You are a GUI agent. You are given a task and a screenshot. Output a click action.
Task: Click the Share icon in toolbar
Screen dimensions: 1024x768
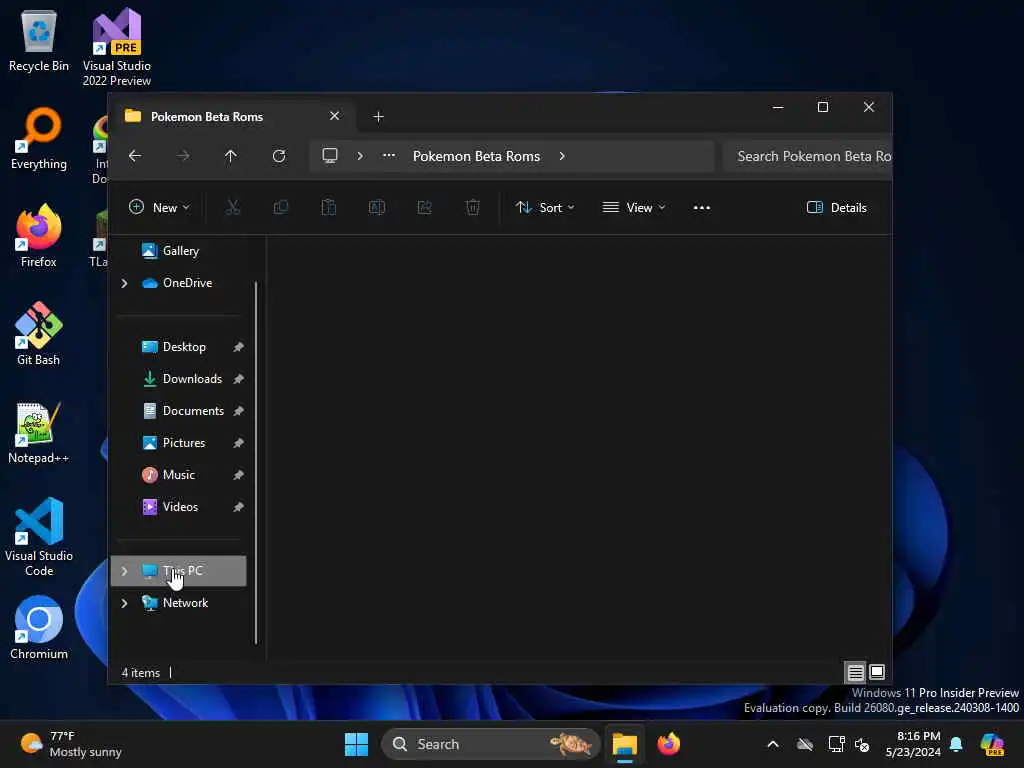click(x=424, y=208)
